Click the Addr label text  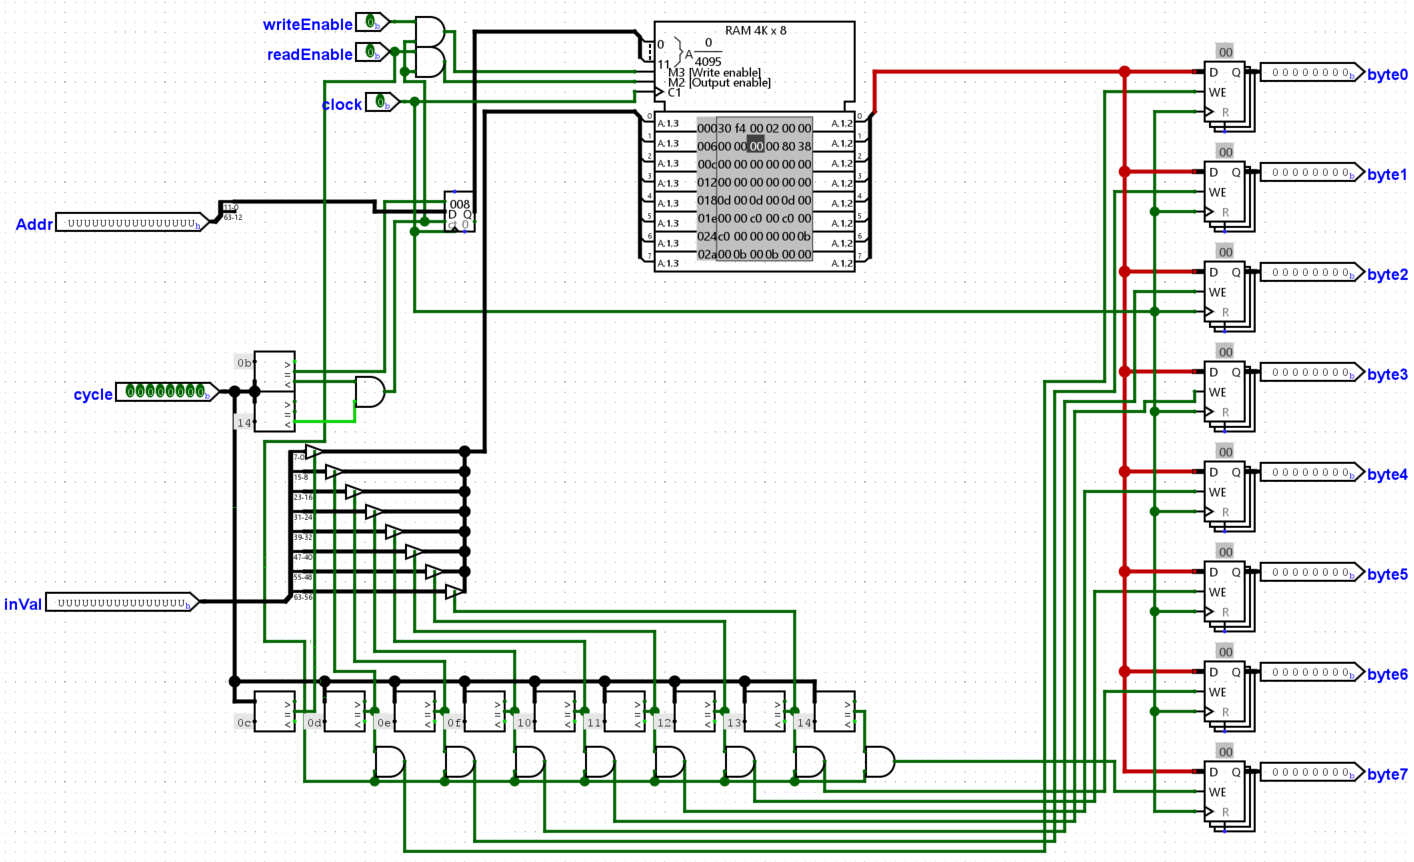tap(34, 224)
